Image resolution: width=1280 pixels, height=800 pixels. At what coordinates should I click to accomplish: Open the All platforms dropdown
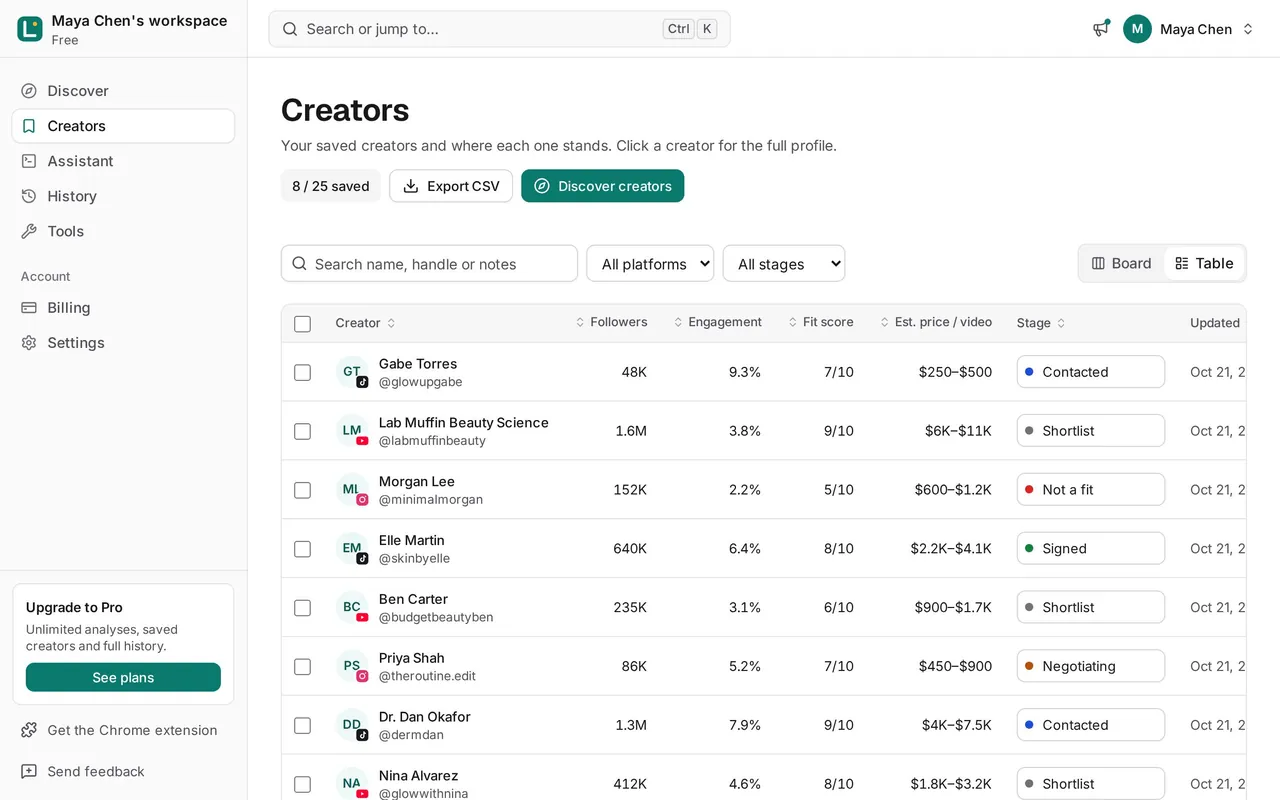[650, 264]
